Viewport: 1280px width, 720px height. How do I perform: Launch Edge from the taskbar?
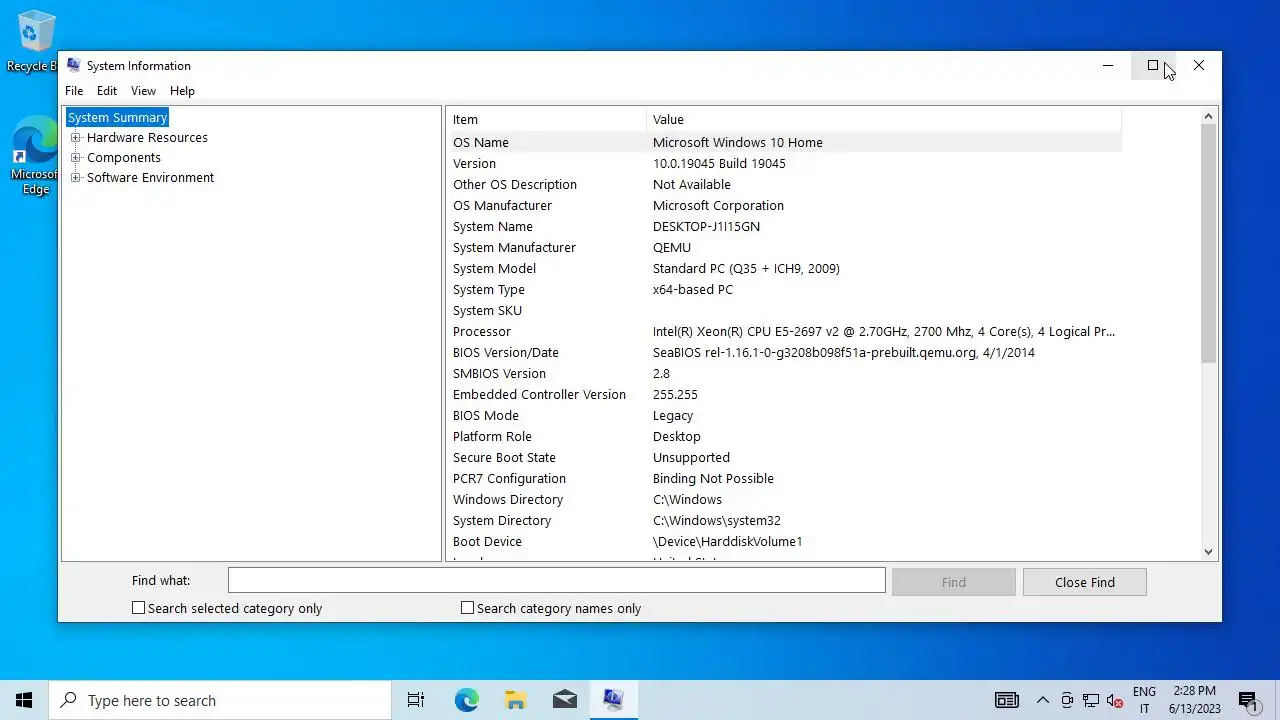pyautogui.click(x=466, y=700)
